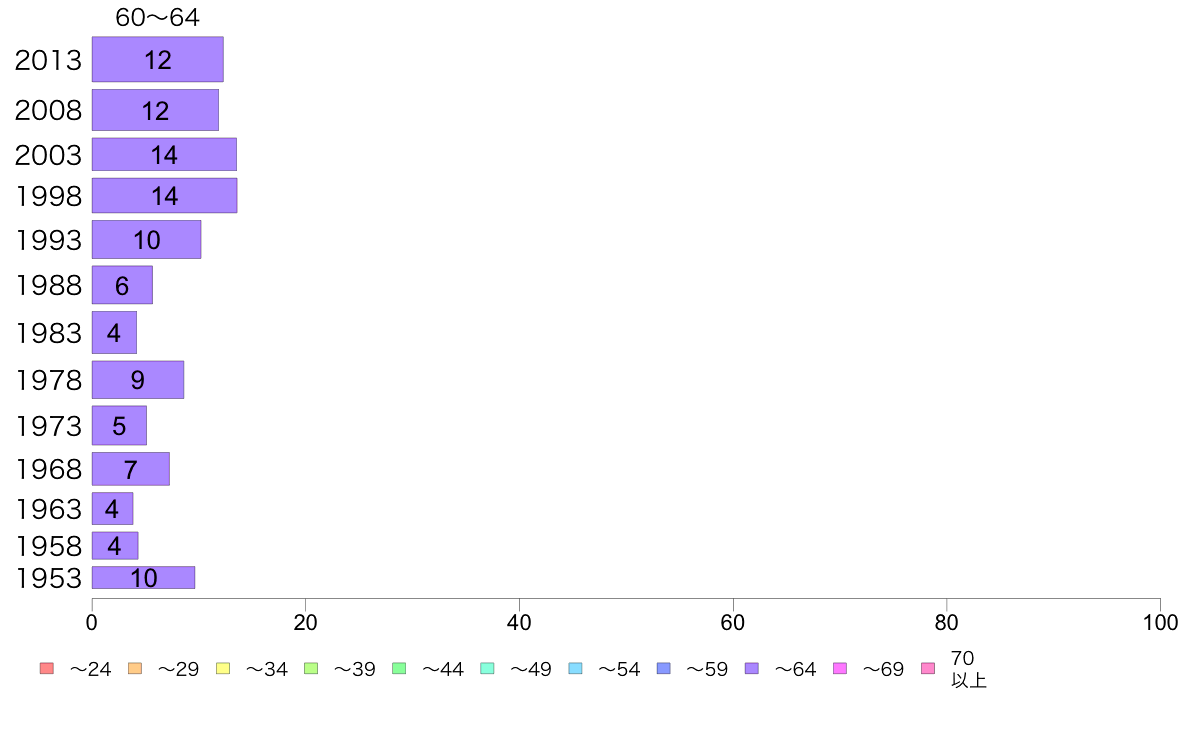1188x736 pixels.
Task: Click the ~64 legend text label
Action: 795,669
